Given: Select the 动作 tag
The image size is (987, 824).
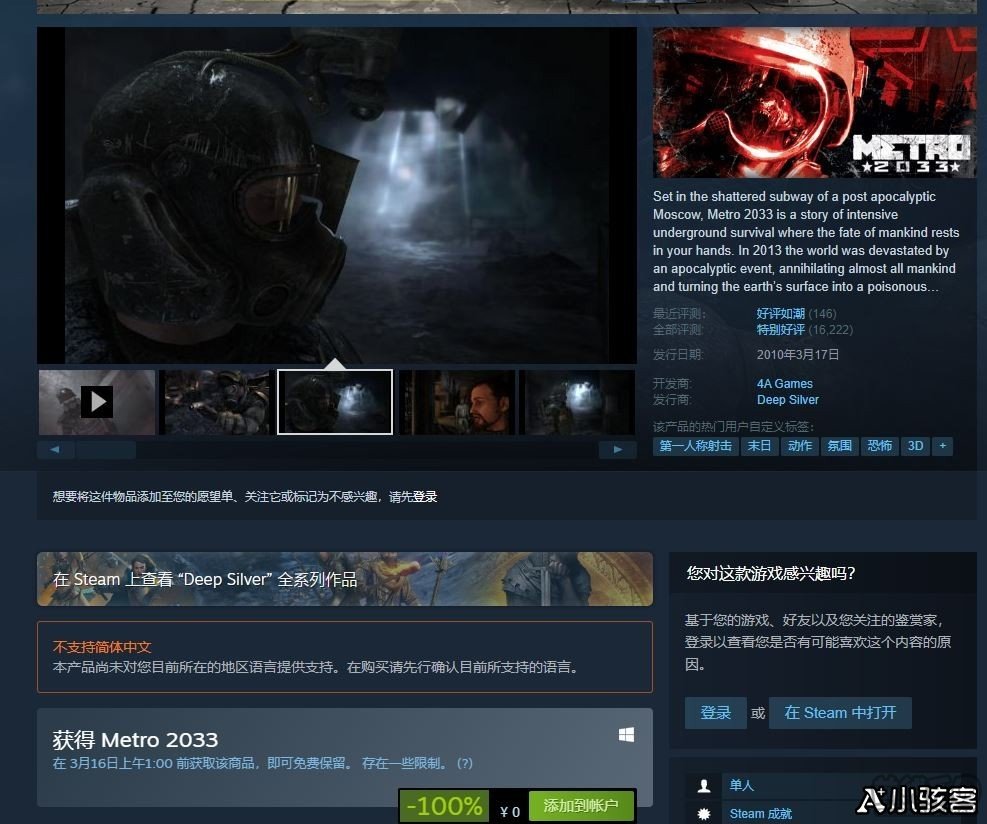Looking at the screenshot, I should (x=799, y=446).
